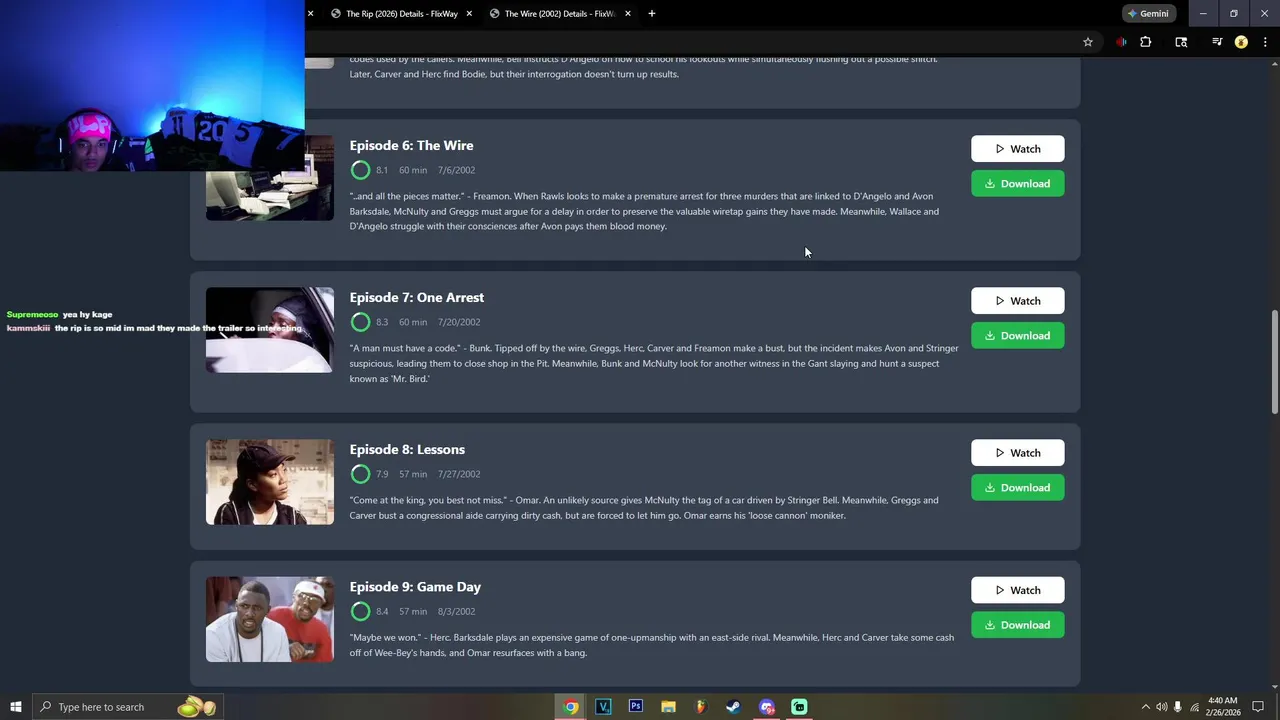This screenshot has height=720, width=1280.
Task: Open the Chrome profile avatar
Action: coord(1241,42)
